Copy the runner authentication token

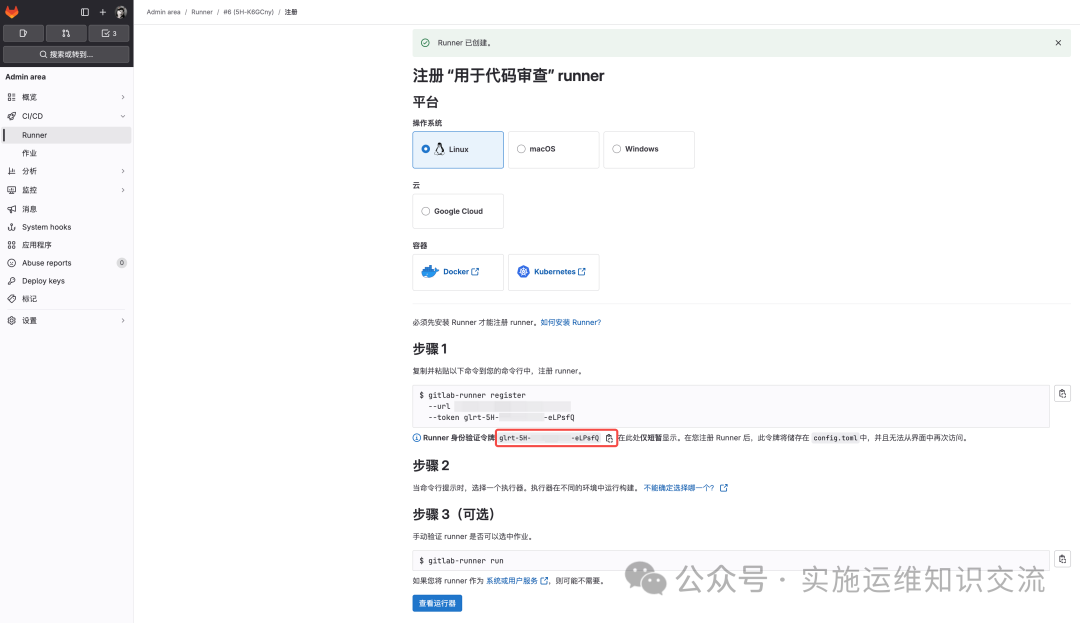point(608,438)
